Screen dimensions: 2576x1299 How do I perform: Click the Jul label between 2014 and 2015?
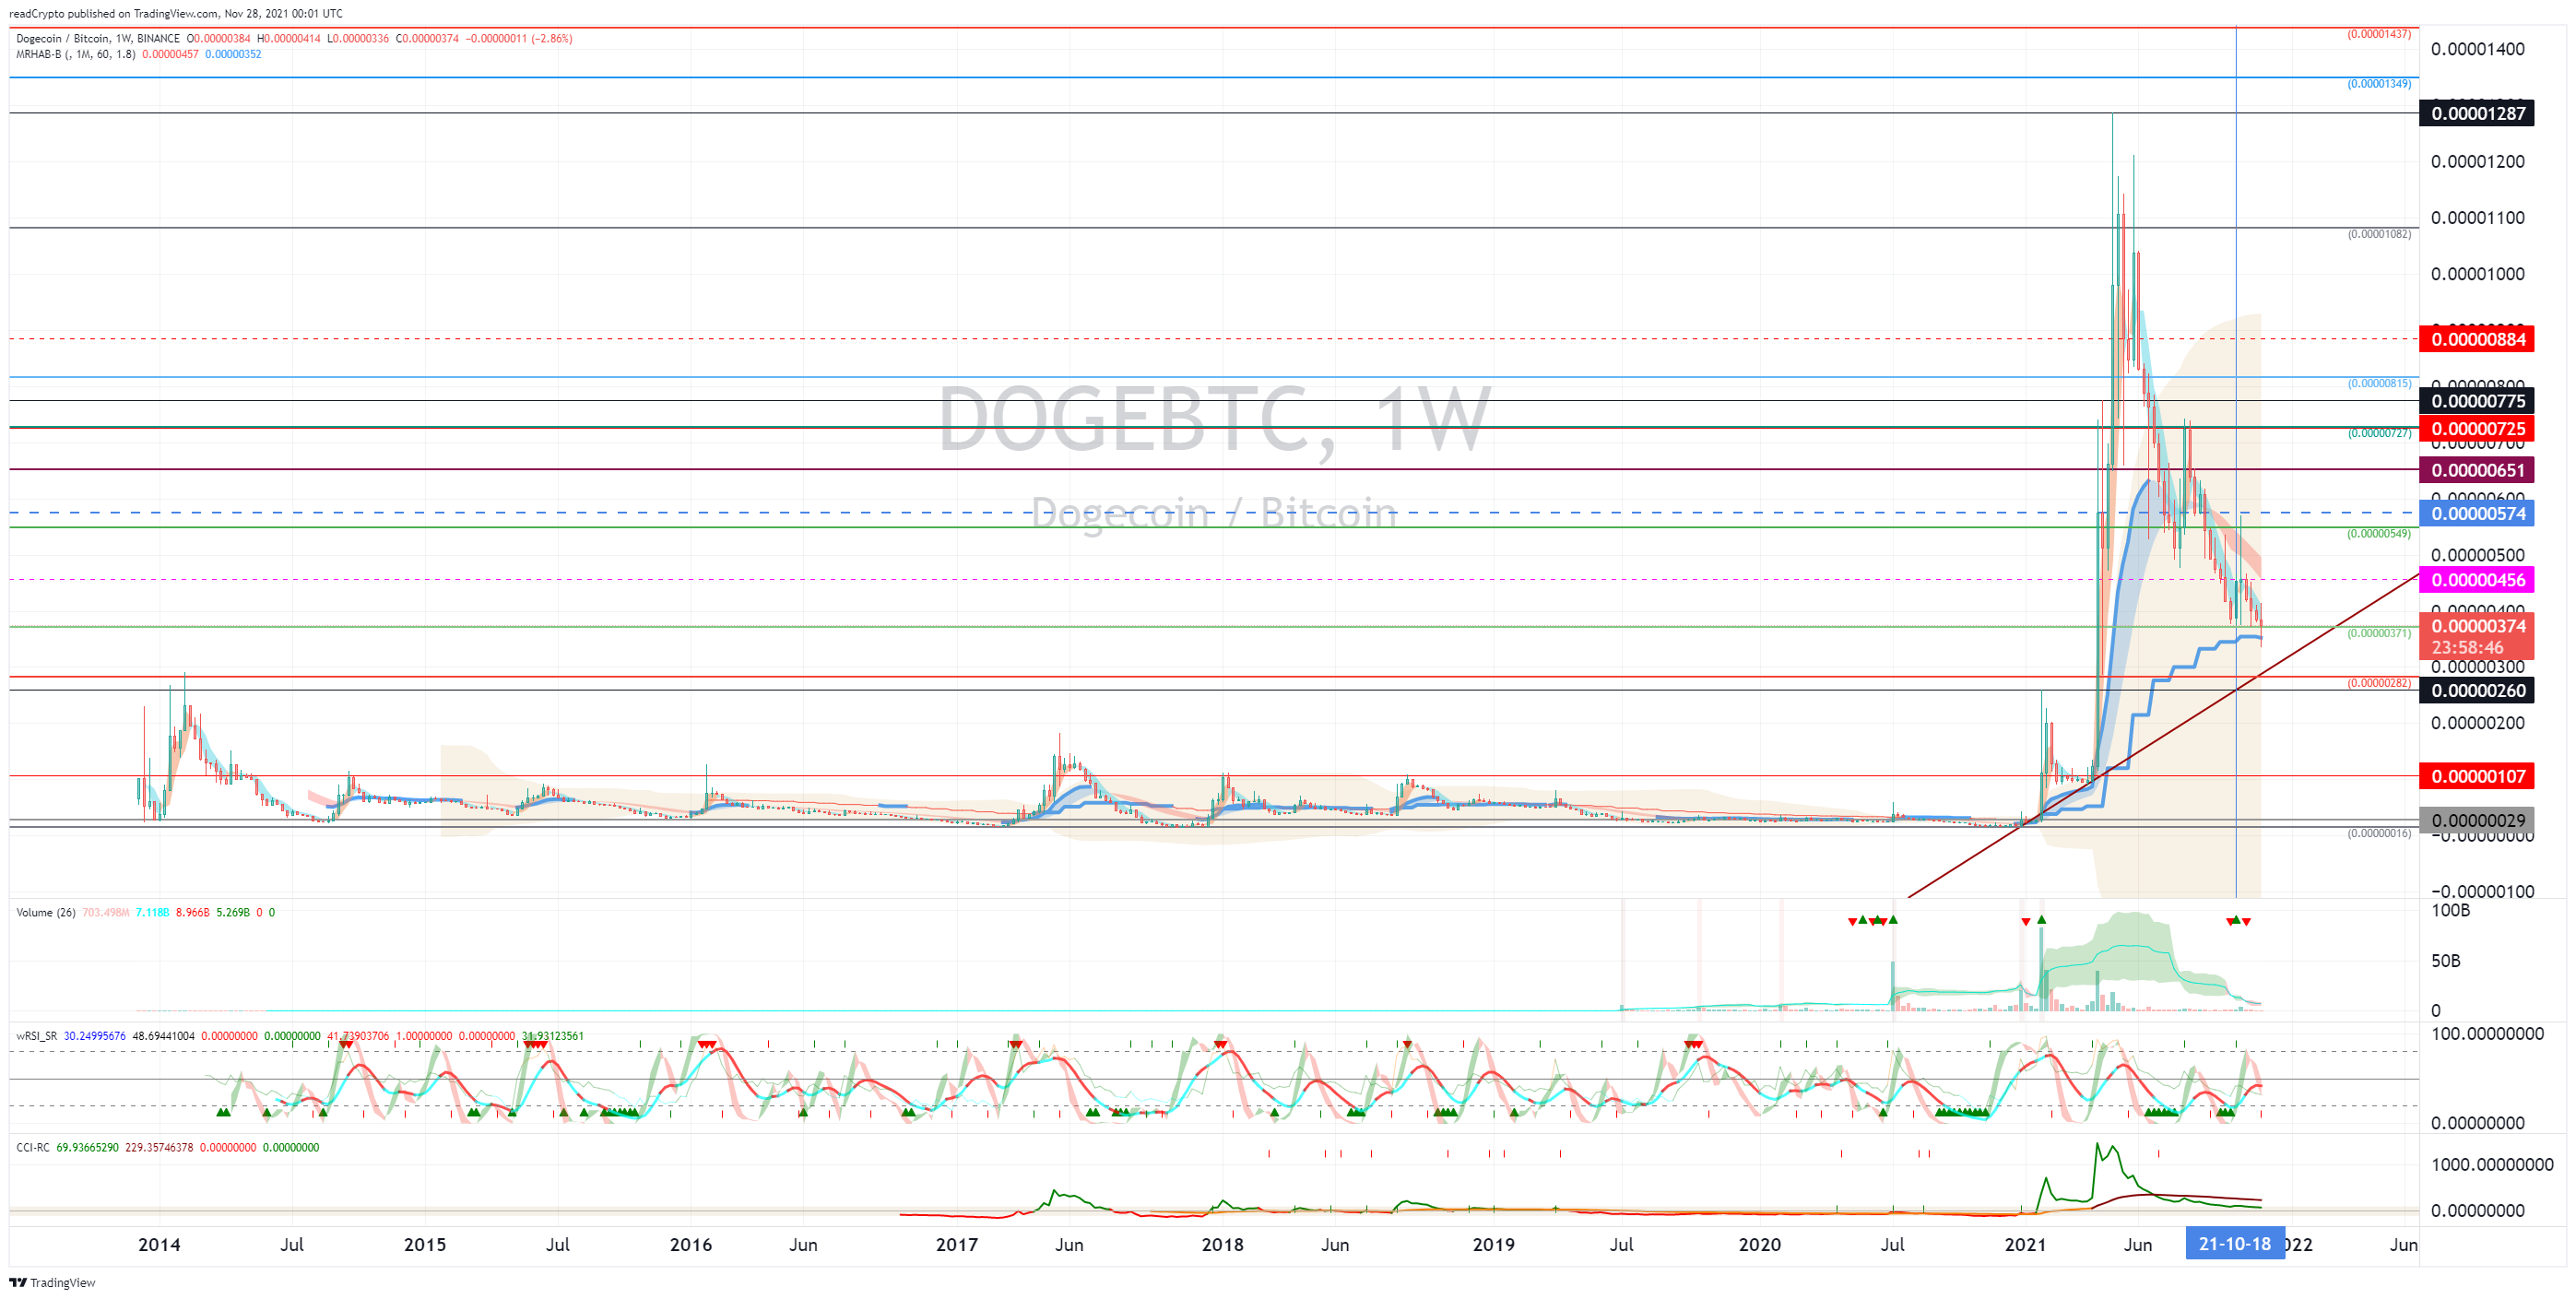pyautogui.click(x=292, y=1245)
